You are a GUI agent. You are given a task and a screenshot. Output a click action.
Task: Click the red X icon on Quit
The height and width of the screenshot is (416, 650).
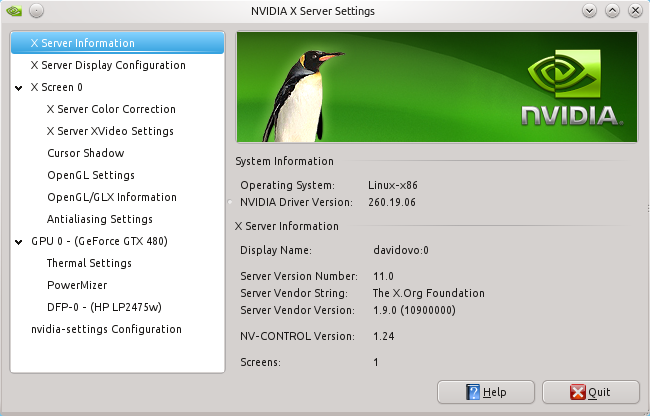point(578,392)
